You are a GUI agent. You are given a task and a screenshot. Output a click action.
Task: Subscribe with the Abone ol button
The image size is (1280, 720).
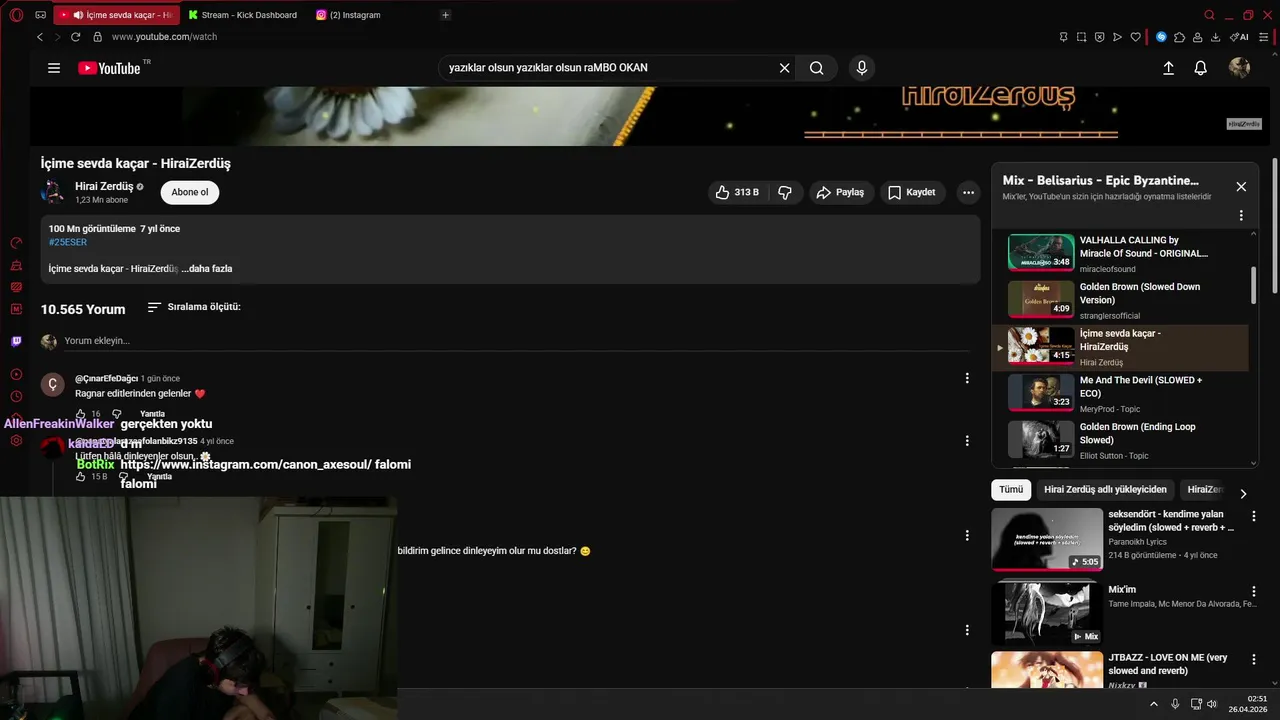click(190, 192)
